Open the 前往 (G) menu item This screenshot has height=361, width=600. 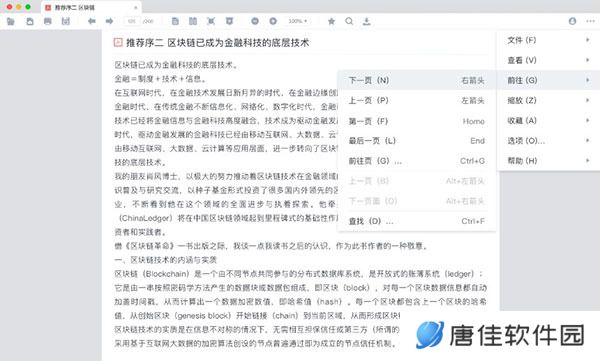tap(548, 80)
